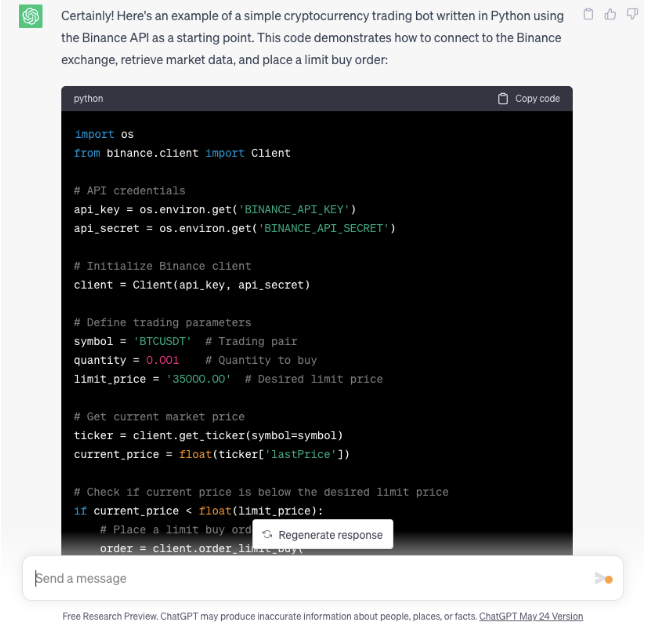Give the response a thumbs up
Screen dimensions: 653x639
tap(610, 15)
